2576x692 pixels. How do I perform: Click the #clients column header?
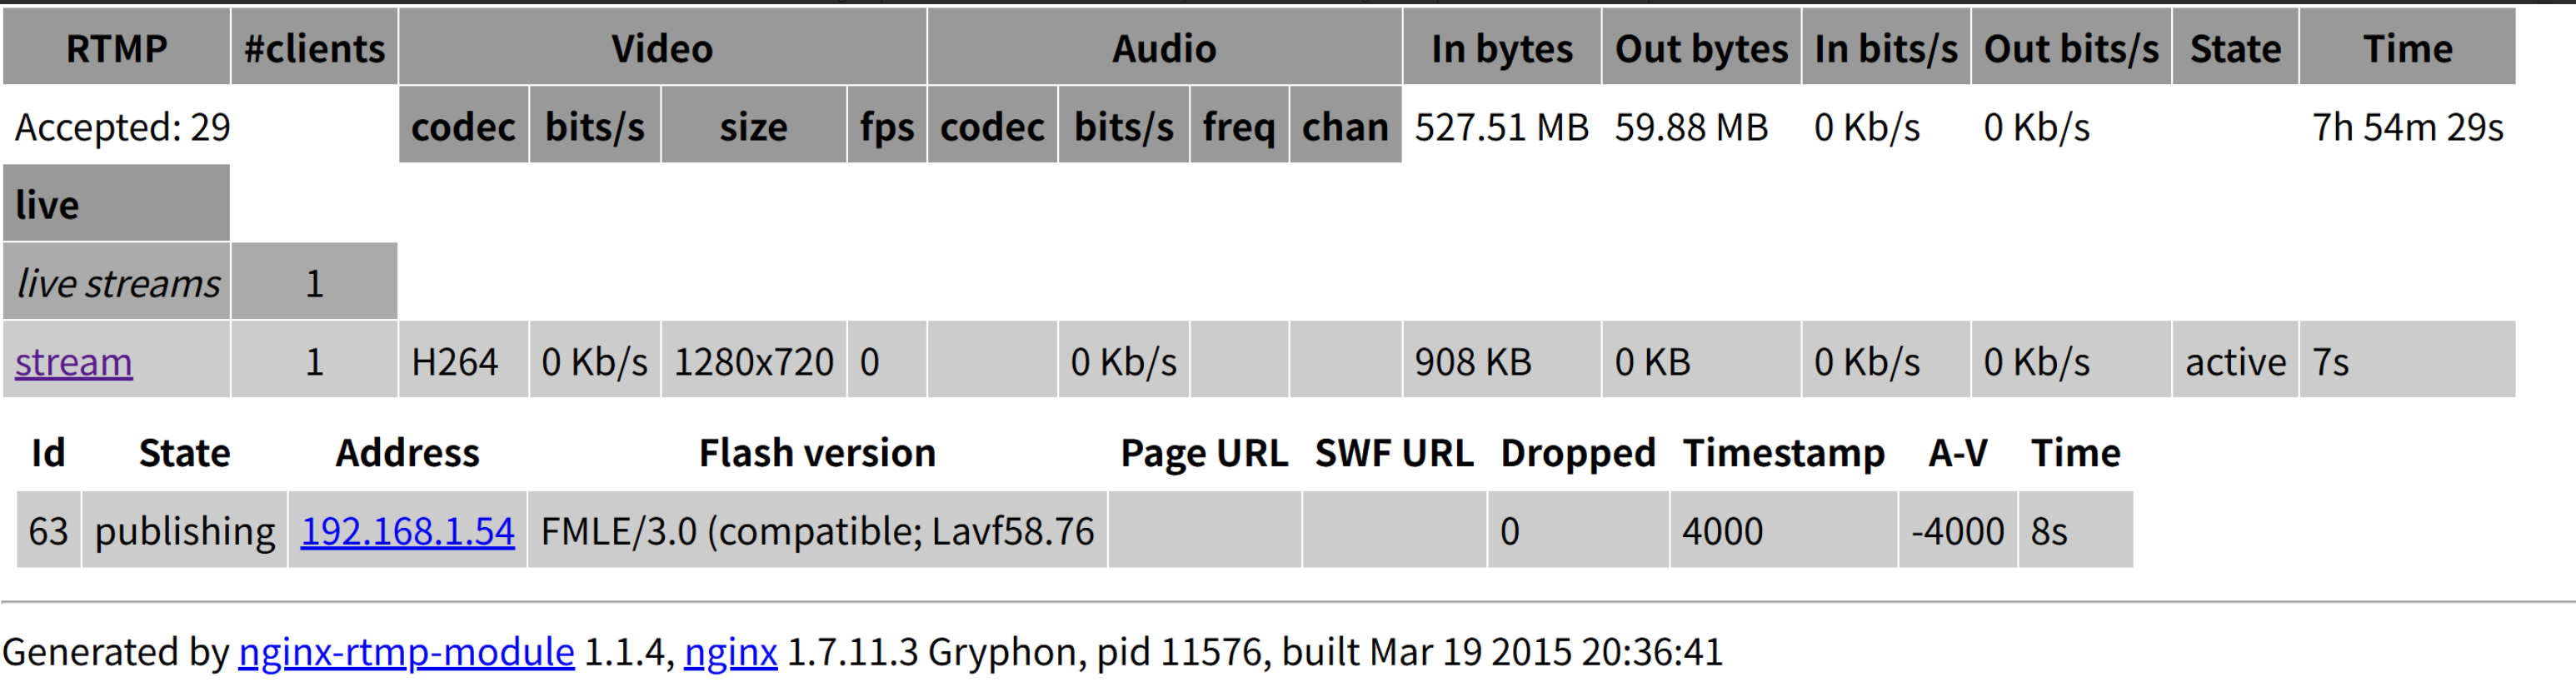[314, 48]
